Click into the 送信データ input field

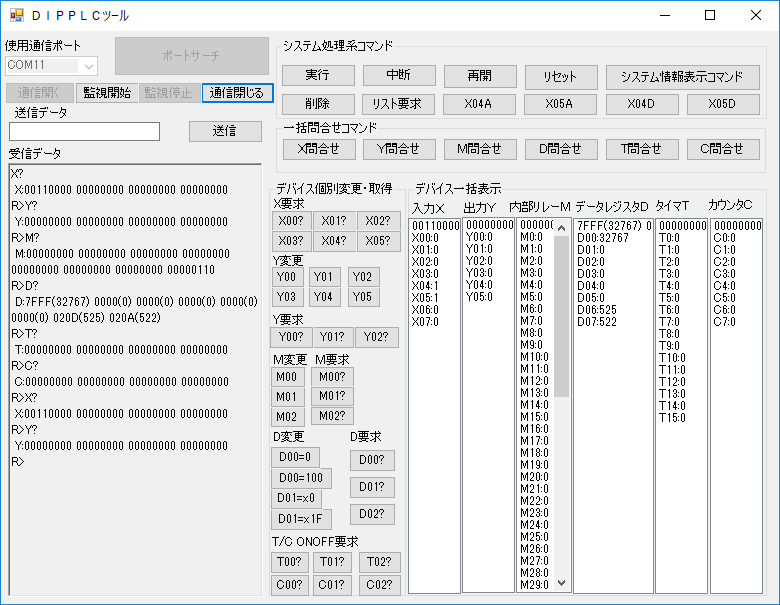84,132
